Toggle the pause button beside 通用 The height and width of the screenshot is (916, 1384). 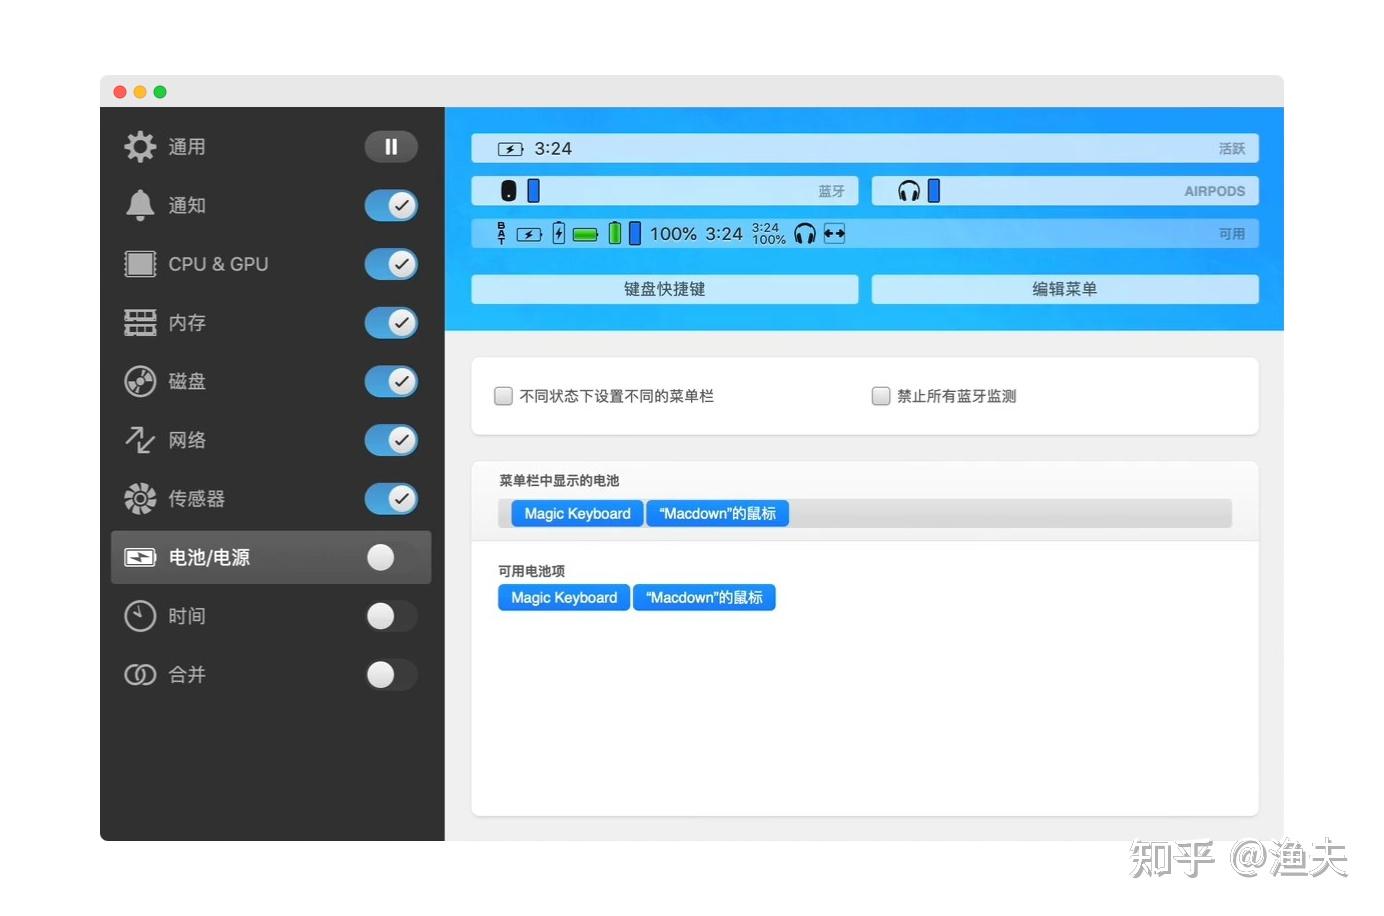391,147
